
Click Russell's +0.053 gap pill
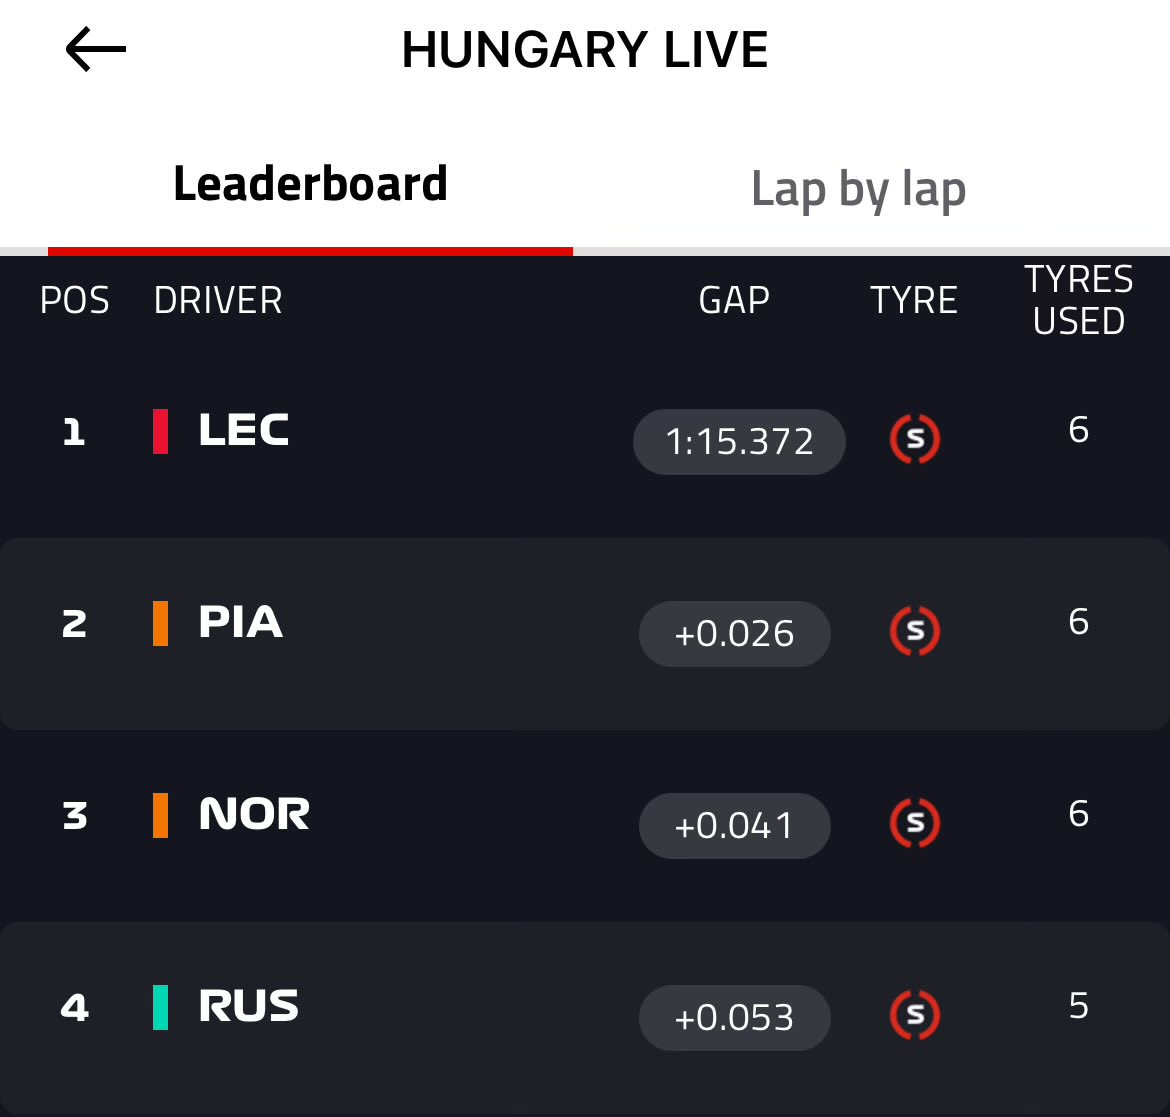point(734,1017)
